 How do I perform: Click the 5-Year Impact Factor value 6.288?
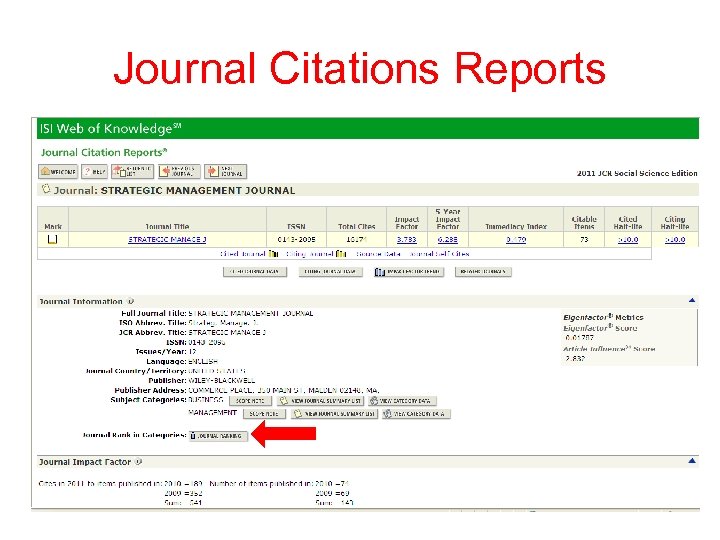tap(447, 239)
